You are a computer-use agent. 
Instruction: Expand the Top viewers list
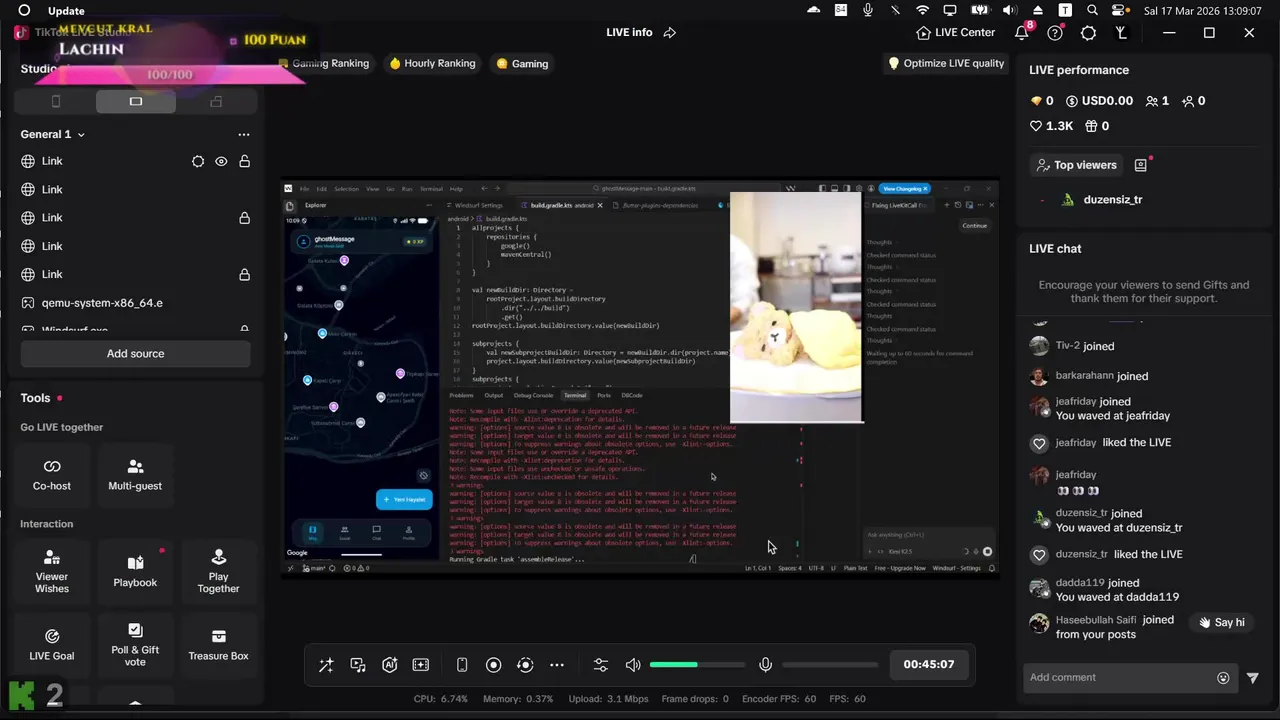1076,165
